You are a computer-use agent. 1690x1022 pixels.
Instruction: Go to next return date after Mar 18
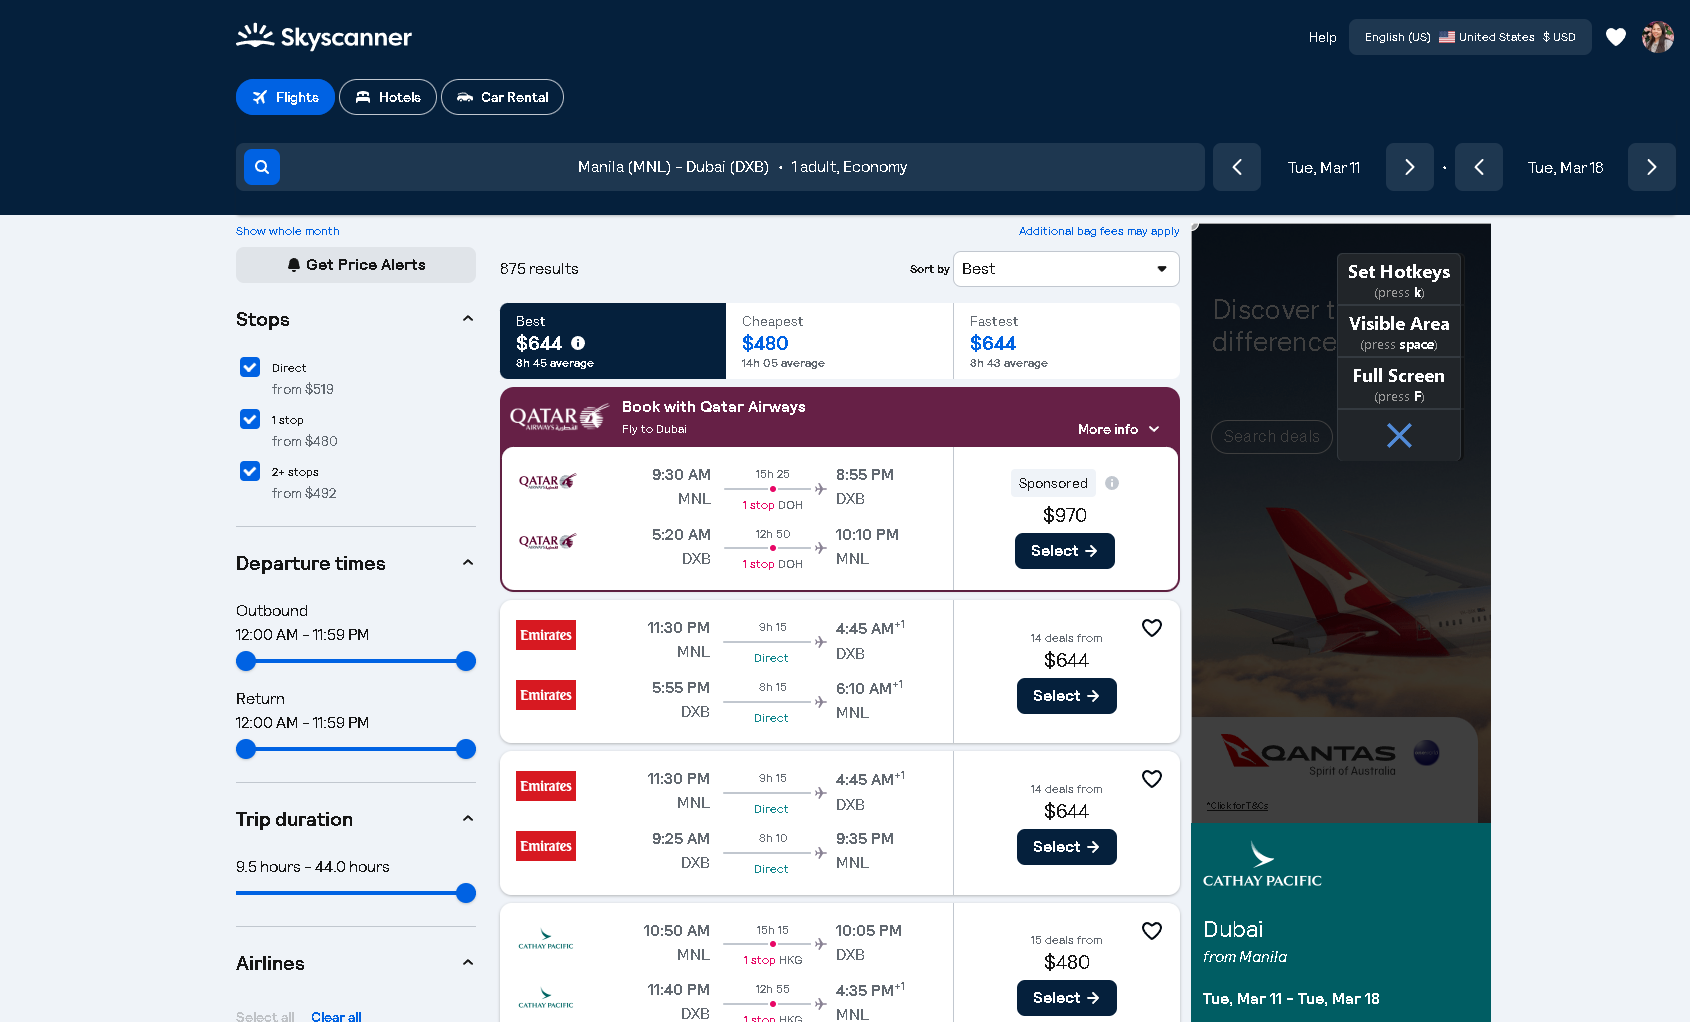pyautogui.click(x=1652, y=167)
